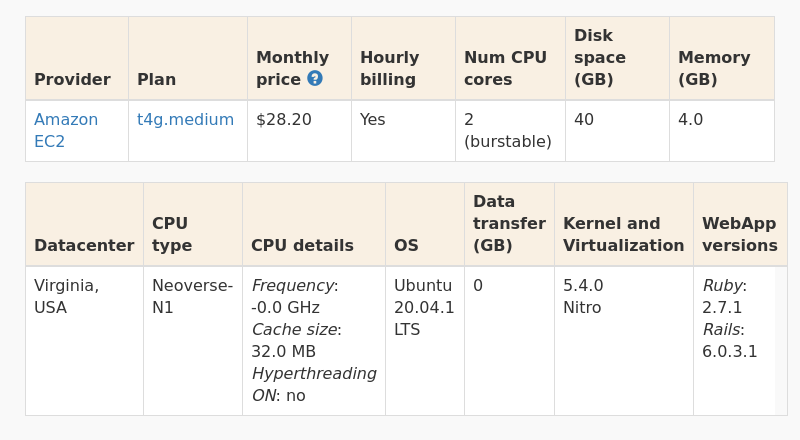Click the Ubuntu 20.04.1 LTS cell

(424, 308)
